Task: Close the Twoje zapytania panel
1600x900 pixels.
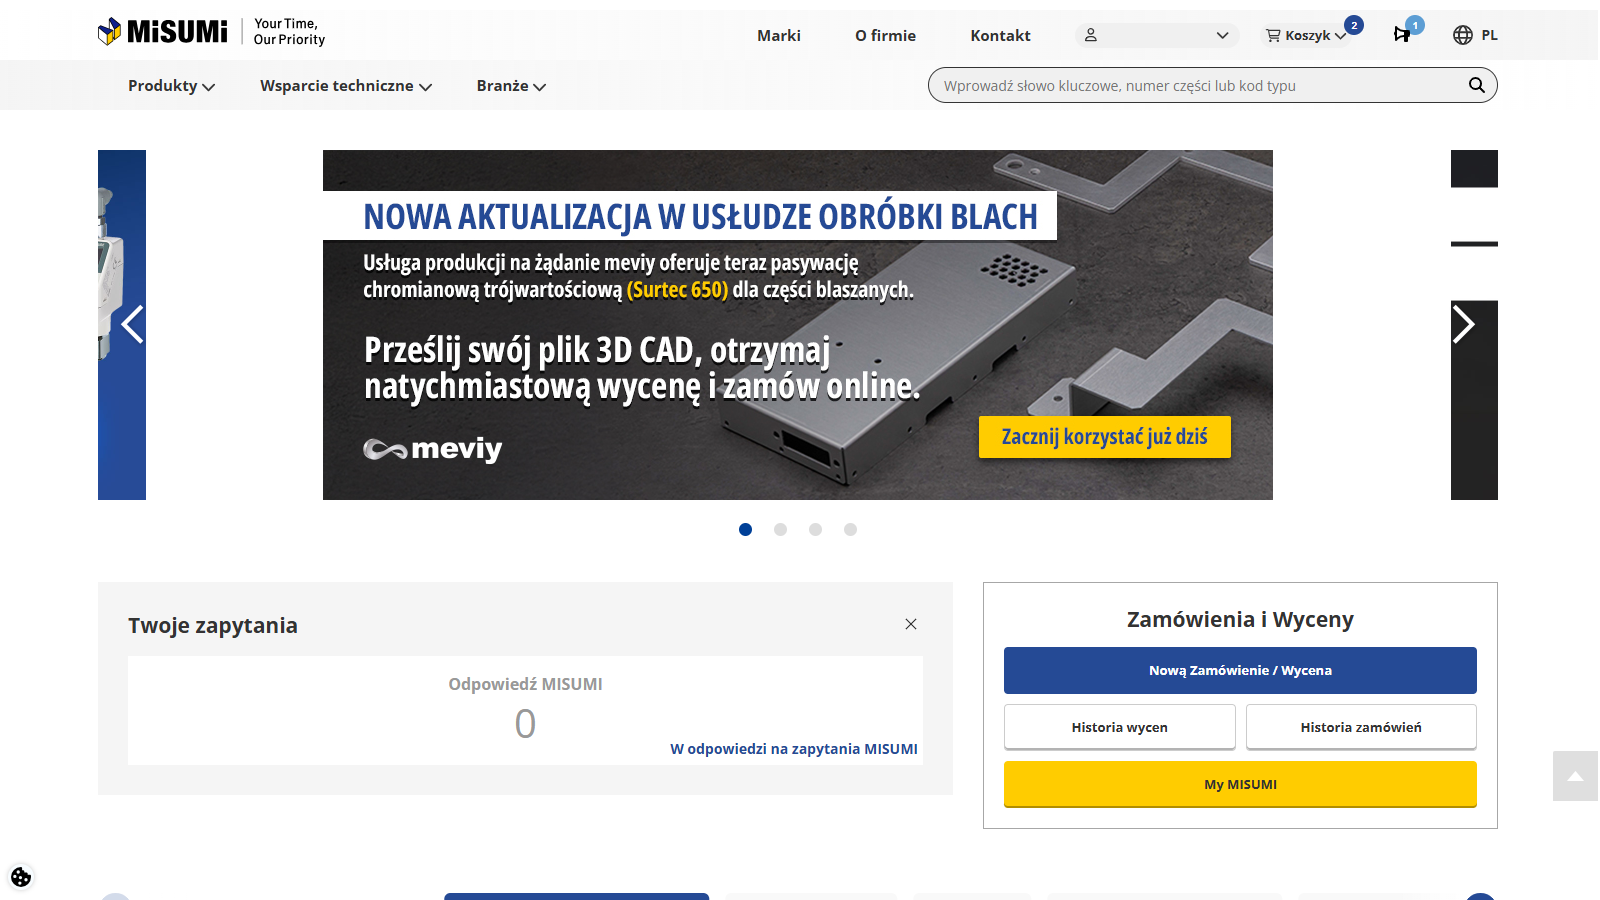Action: (910, 624)
